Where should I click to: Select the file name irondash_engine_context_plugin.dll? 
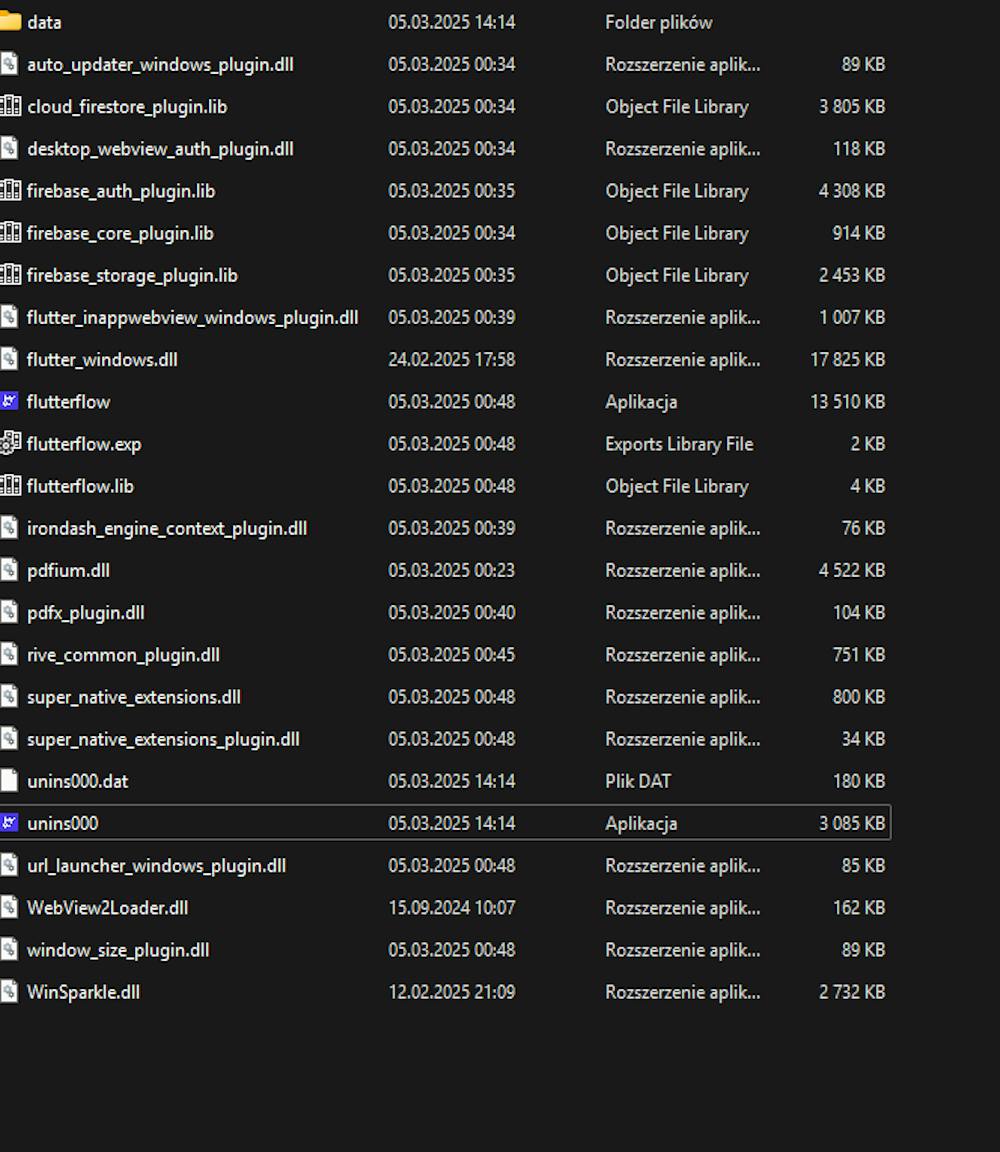pyautogui.click(x=167, y=528)
